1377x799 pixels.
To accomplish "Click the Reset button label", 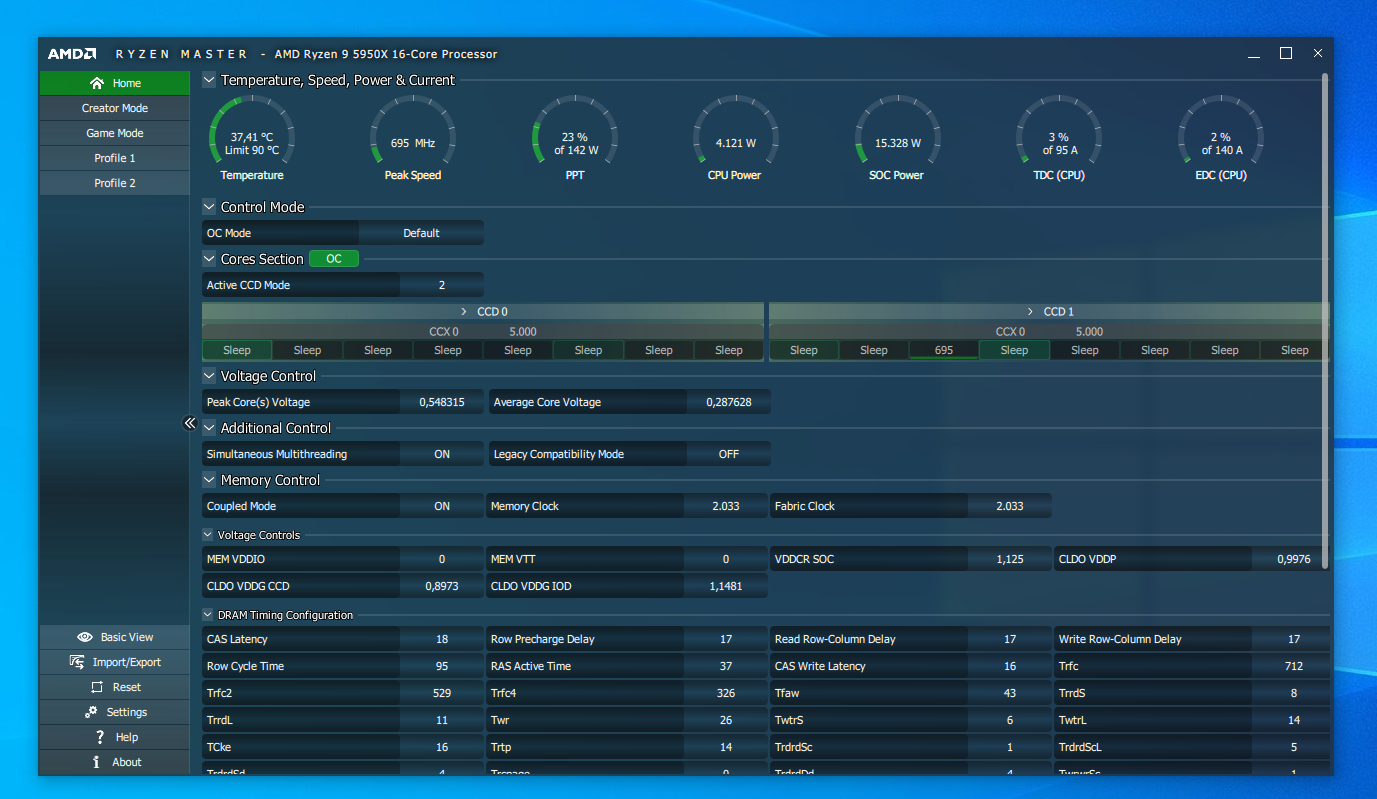I will [127, 687].
